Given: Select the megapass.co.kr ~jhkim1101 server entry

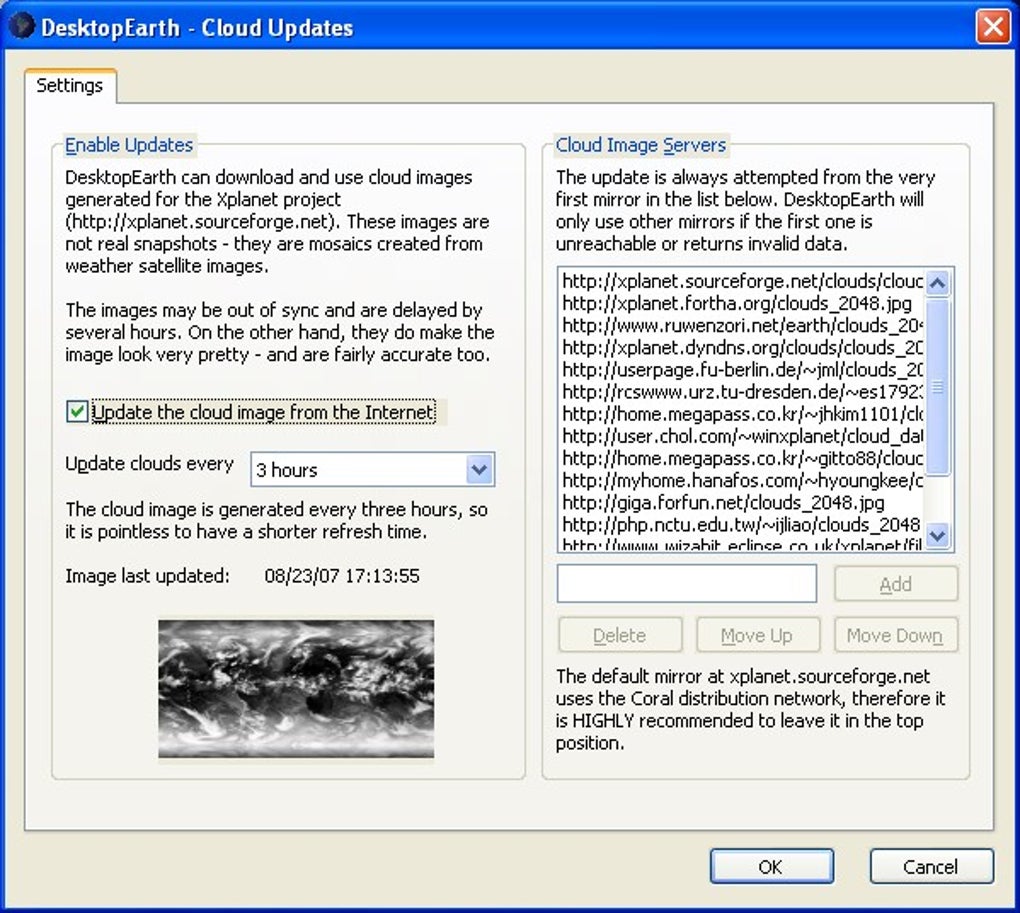Looking at the screenshot, I should [742, 414].
